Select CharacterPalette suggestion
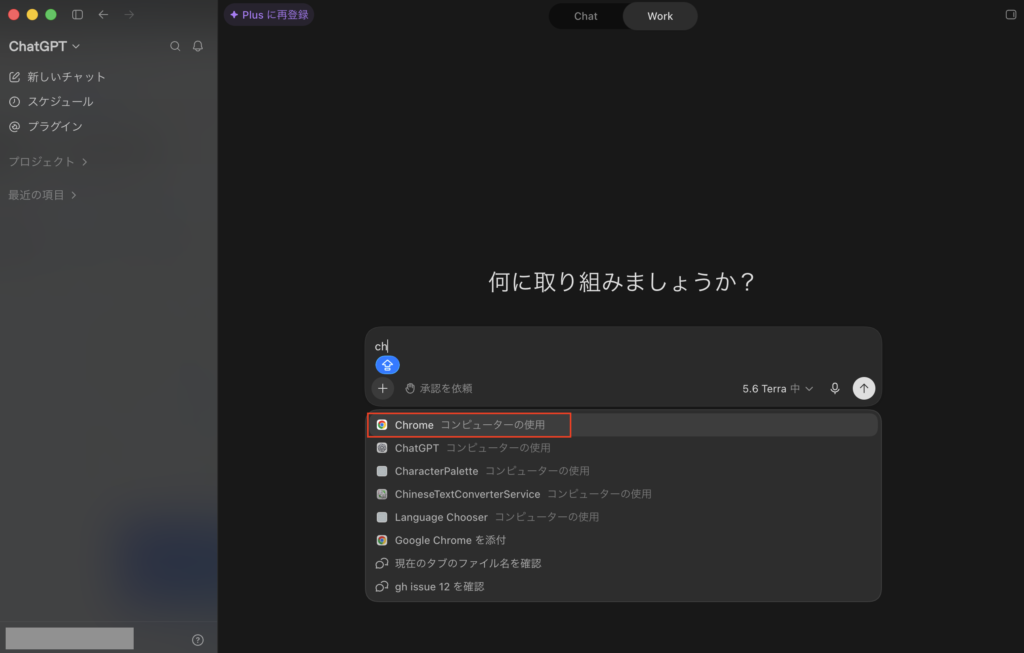 pyautogui.click(x=623, y=471)
